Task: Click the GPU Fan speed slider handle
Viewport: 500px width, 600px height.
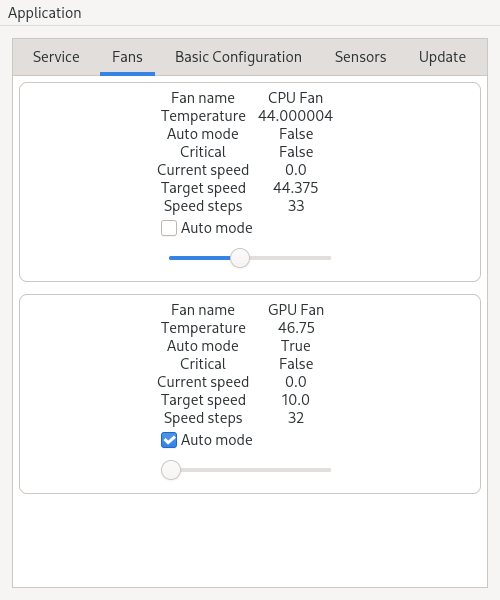Action: click(x=171, y=470)
